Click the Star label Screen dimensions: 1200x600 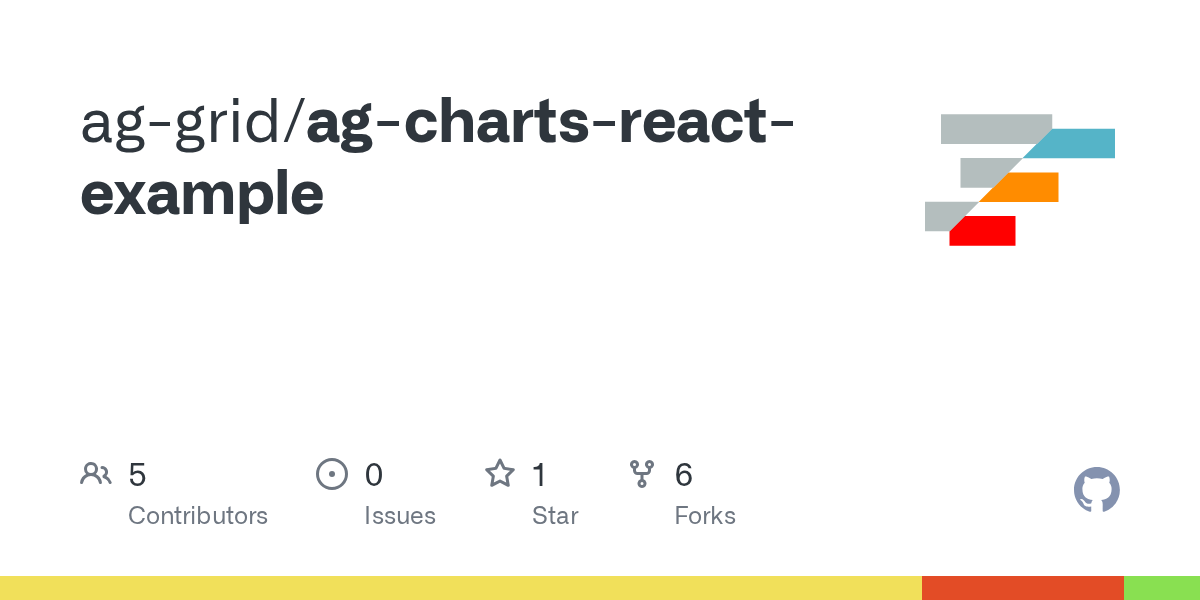[555, 516]
